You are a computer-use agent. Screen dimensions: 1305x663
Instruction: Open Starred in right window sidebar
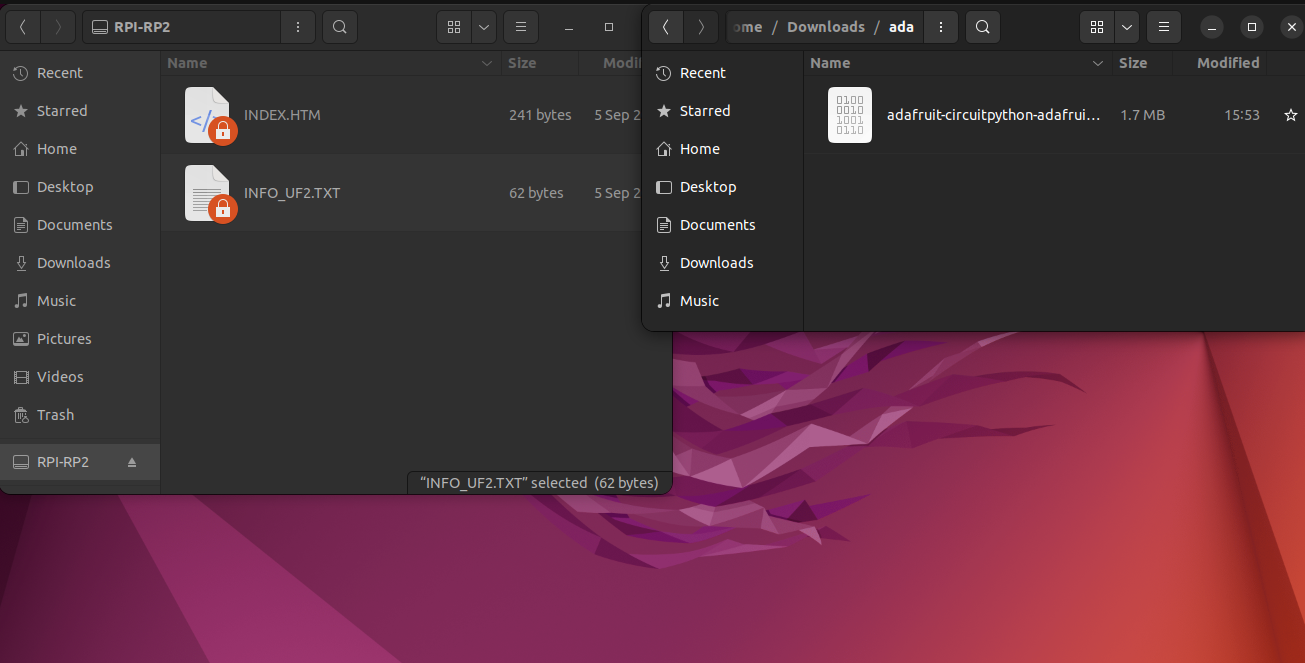(704, 111)
